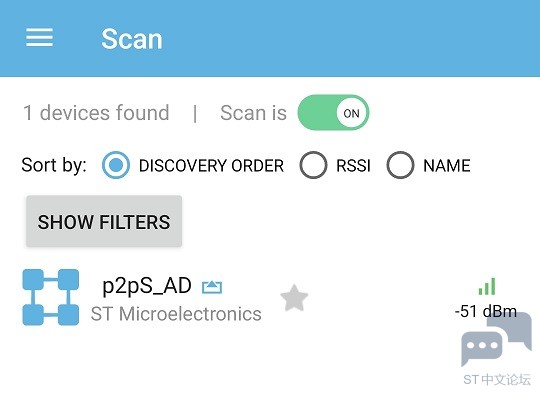540x395 pixels.
Task: Select the RSSI sort radio button
Action: click(313, 165)
